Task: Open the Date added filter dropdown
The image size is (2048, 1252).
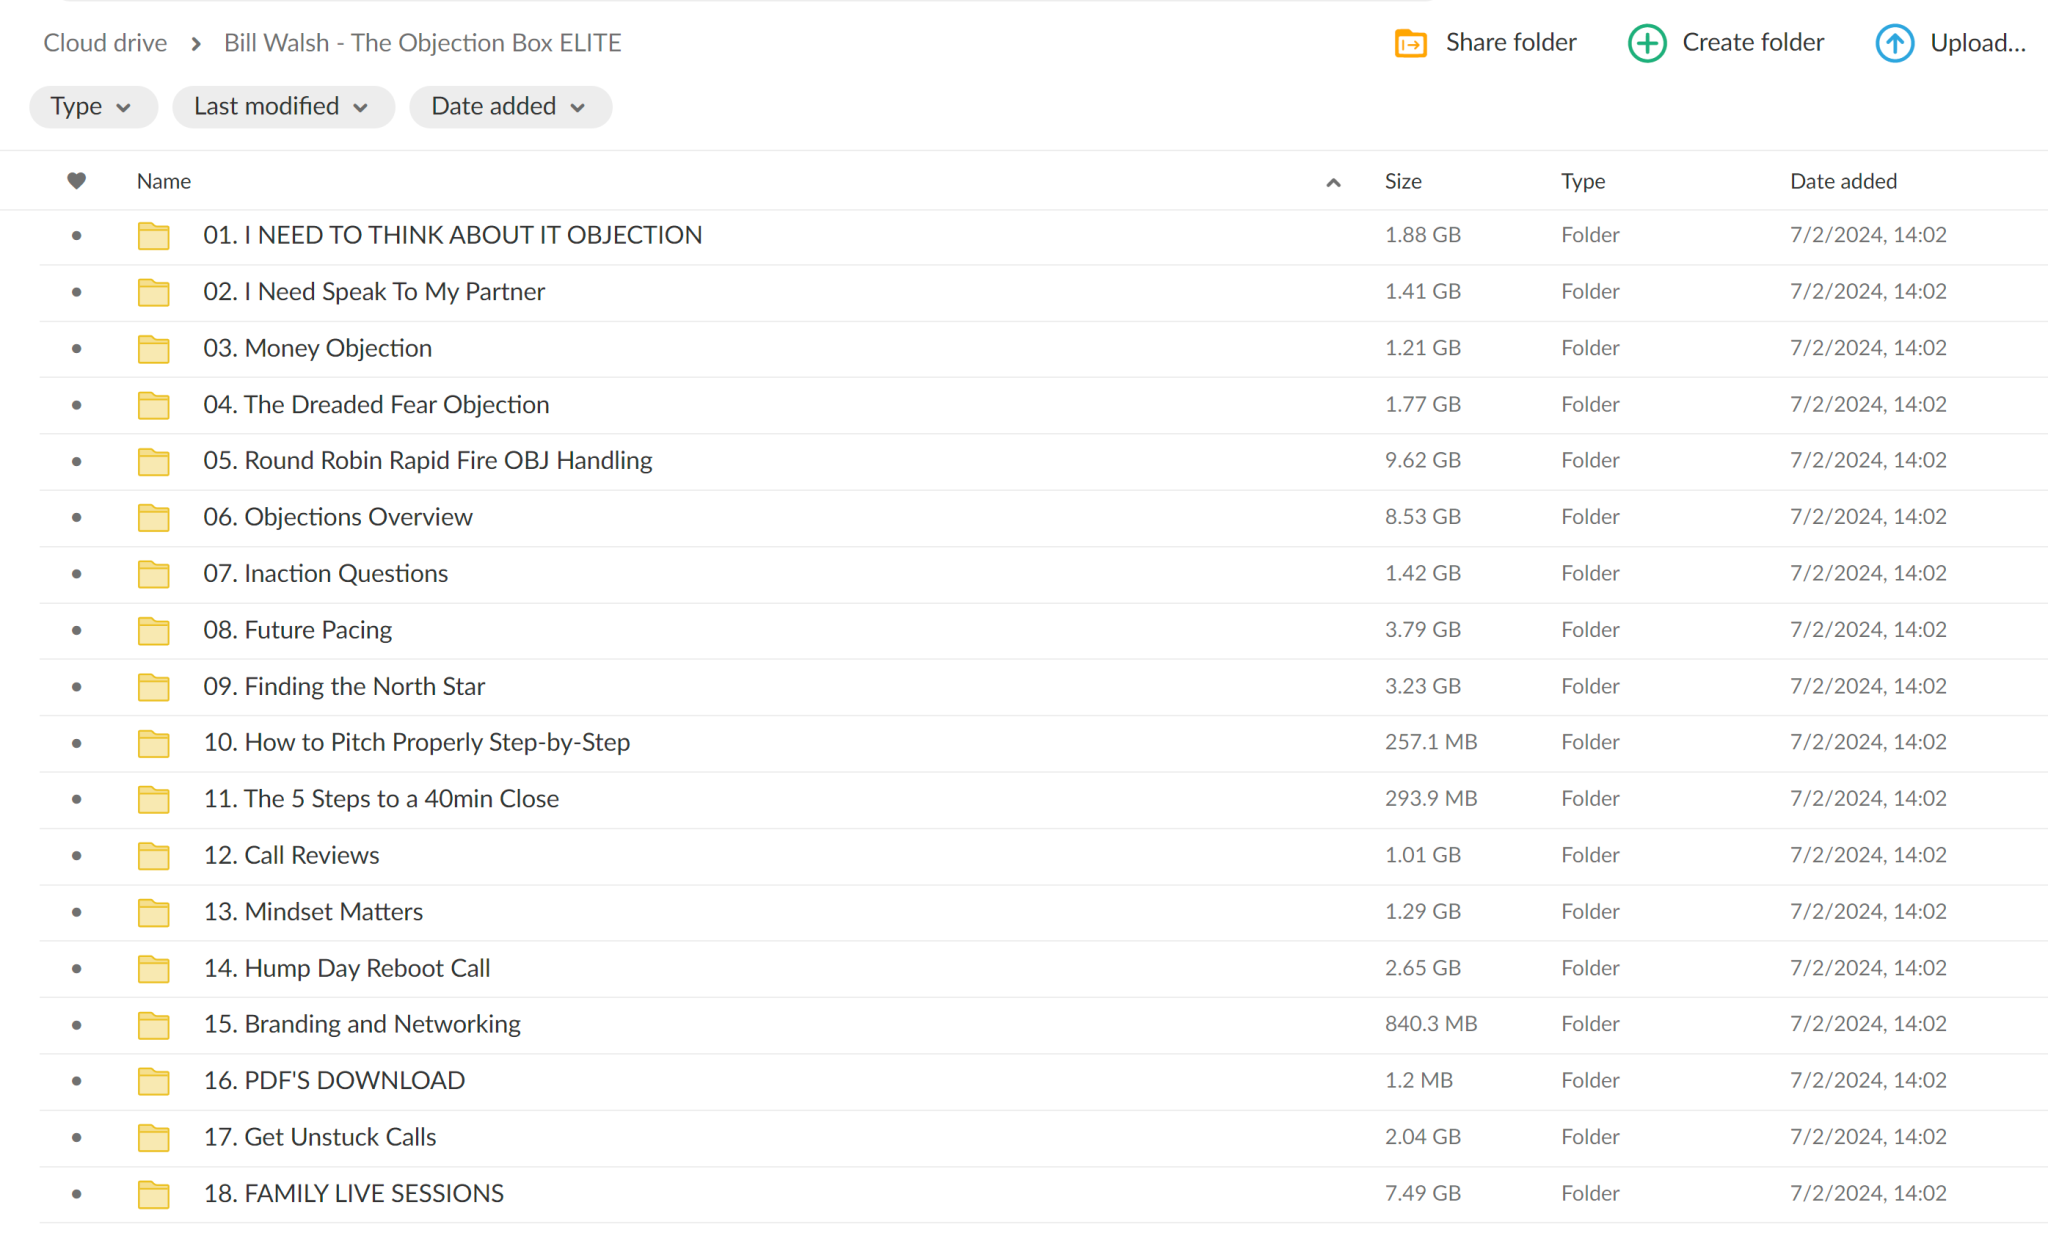Action: (509, 107)
